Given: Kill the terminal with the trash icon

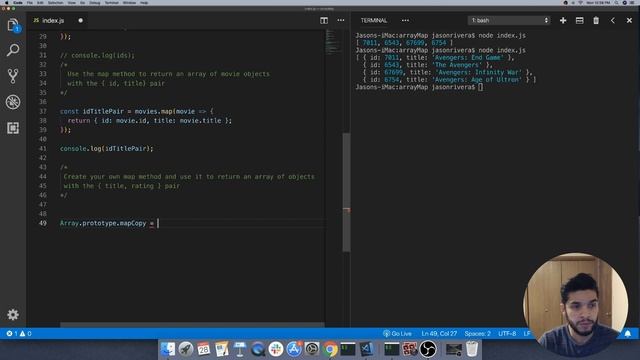Looking at the screenshot, I should [x=596, y=20].
